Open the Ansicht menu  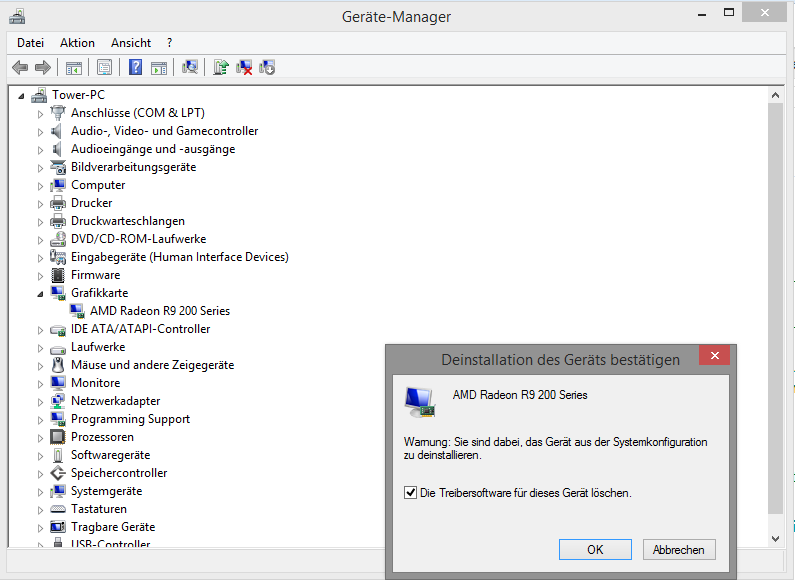coord(131,43)
